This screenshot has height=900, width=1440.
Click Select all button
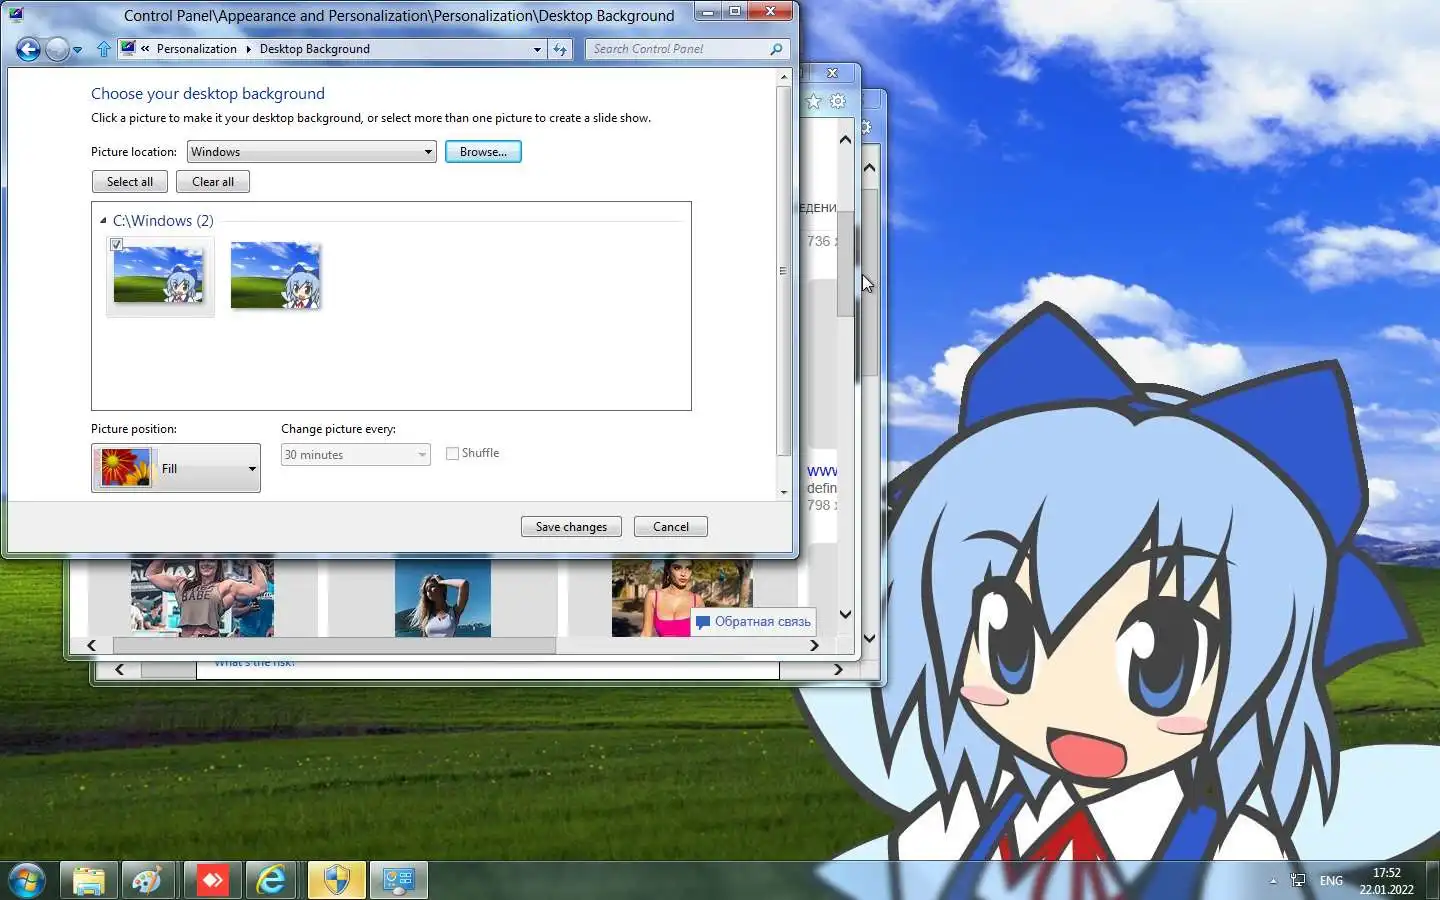(x=130, y=182)
